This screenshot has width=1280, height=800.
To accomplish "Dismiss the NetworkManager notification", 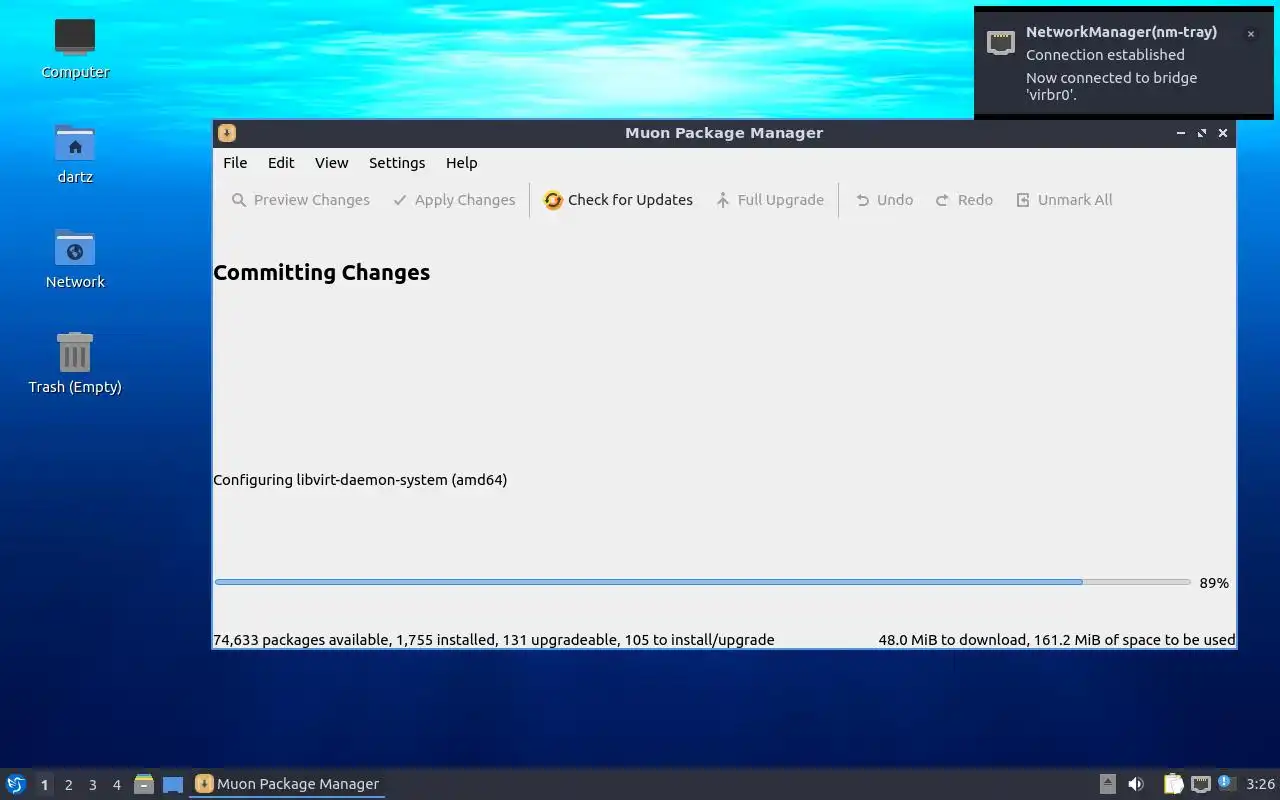I will (x=1250, y=34).
